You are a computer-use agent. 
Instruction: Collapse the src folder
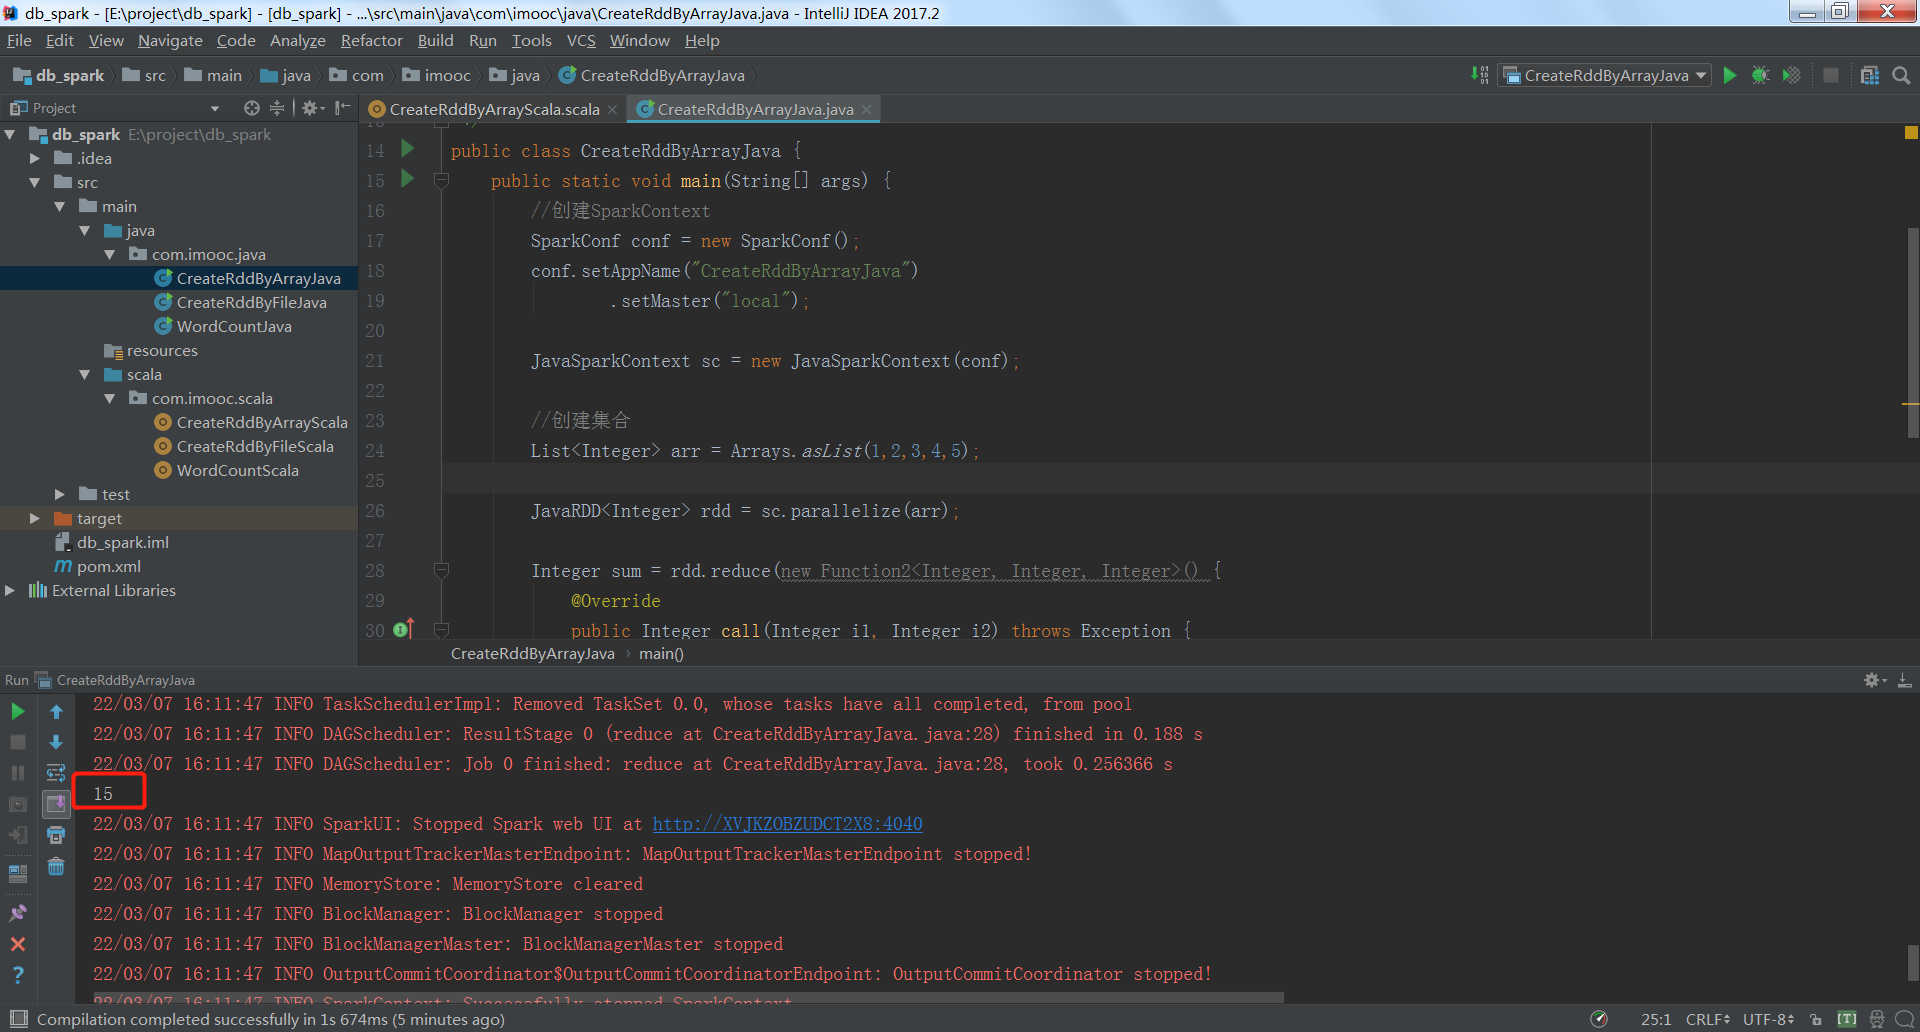coord(35,182)
